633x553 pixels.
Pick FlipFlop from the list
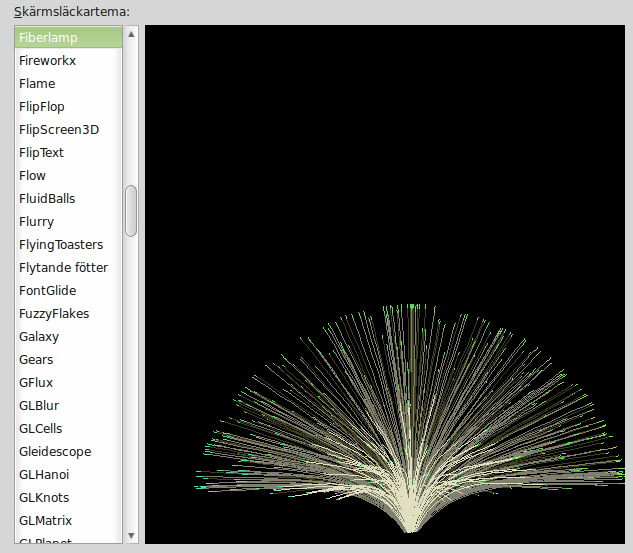coord(68,107)
